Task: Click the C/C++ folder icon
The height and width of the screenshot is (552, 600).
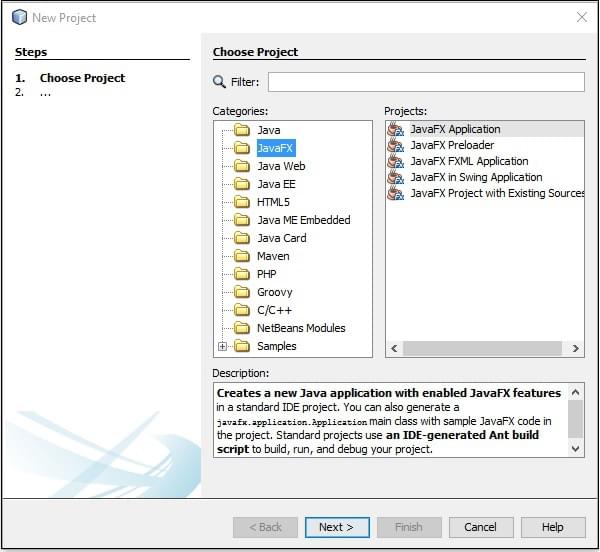Action: coord(242,310)
